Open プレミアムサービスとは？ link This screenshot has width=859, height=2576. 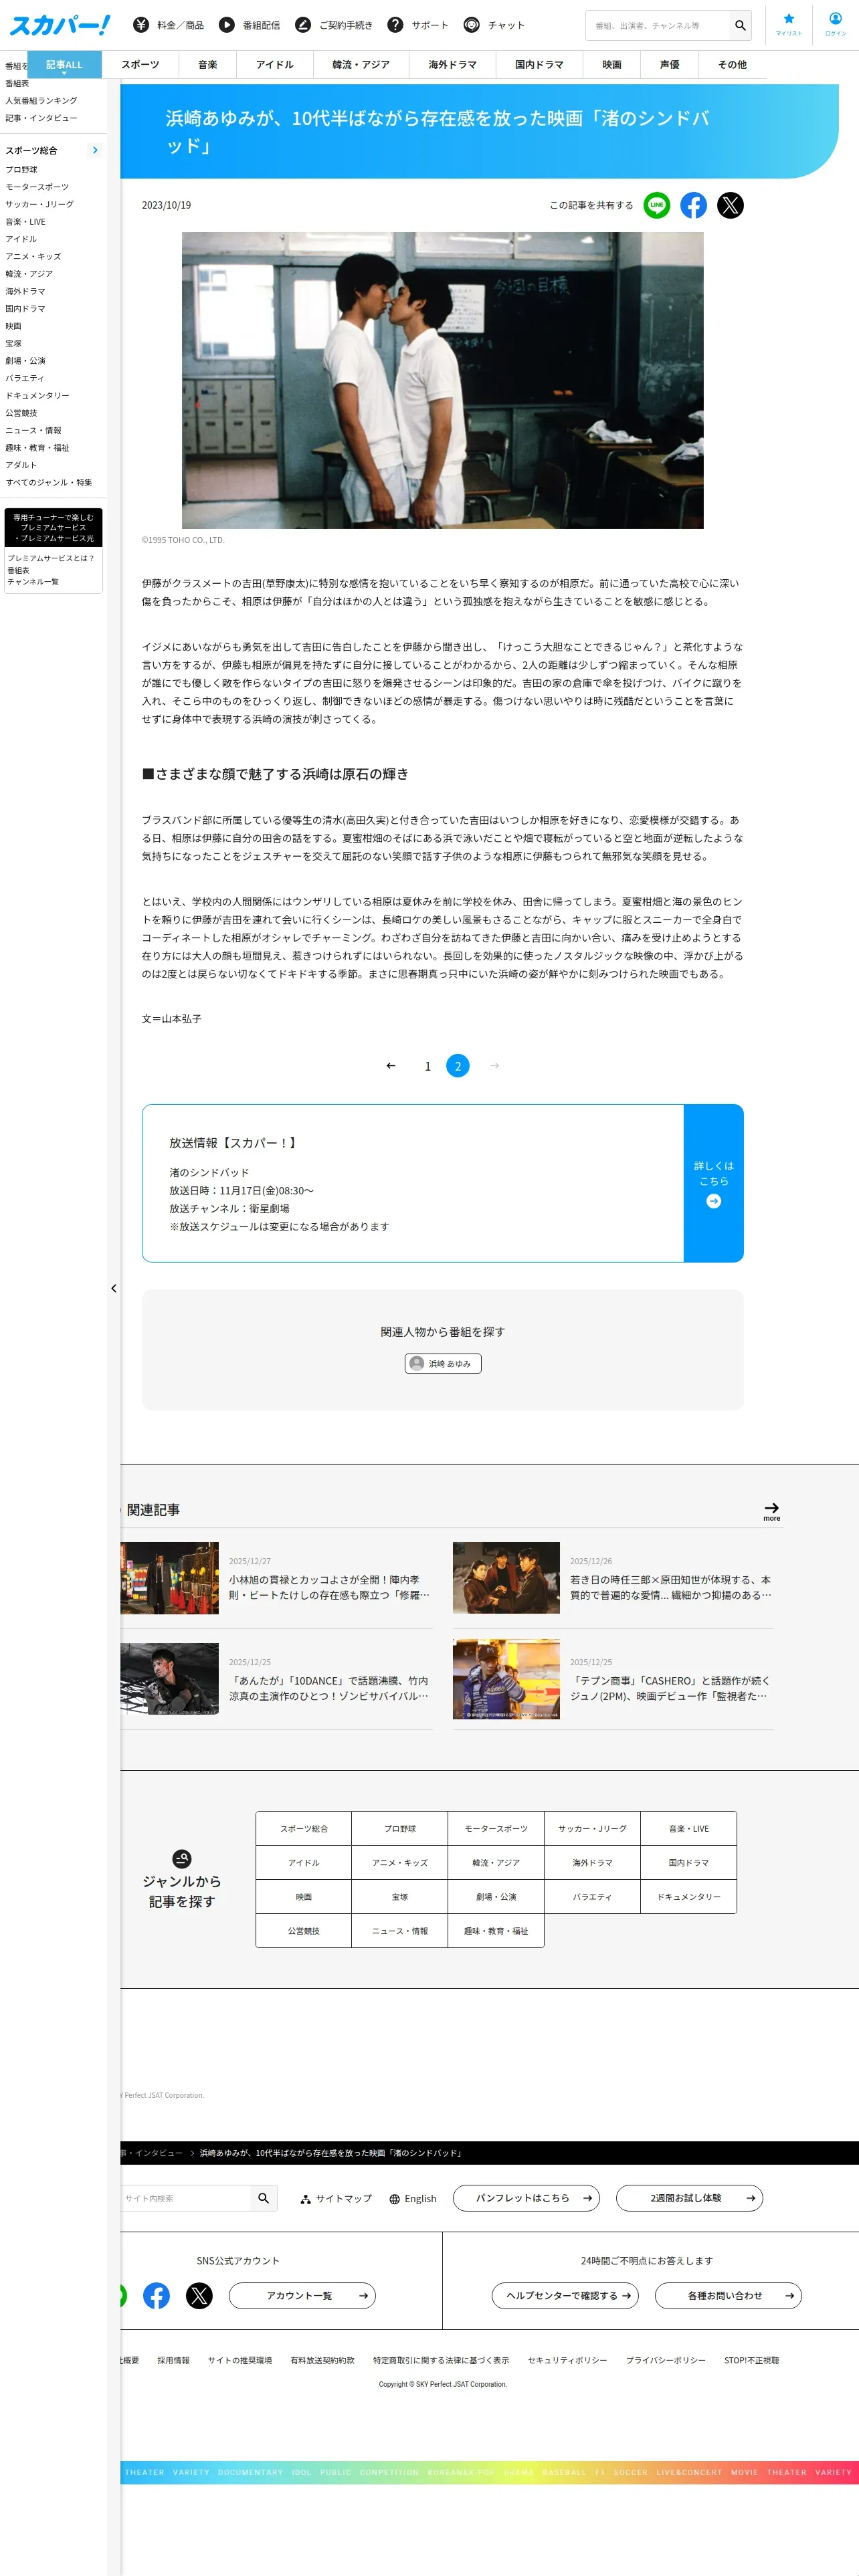point(51,558)
